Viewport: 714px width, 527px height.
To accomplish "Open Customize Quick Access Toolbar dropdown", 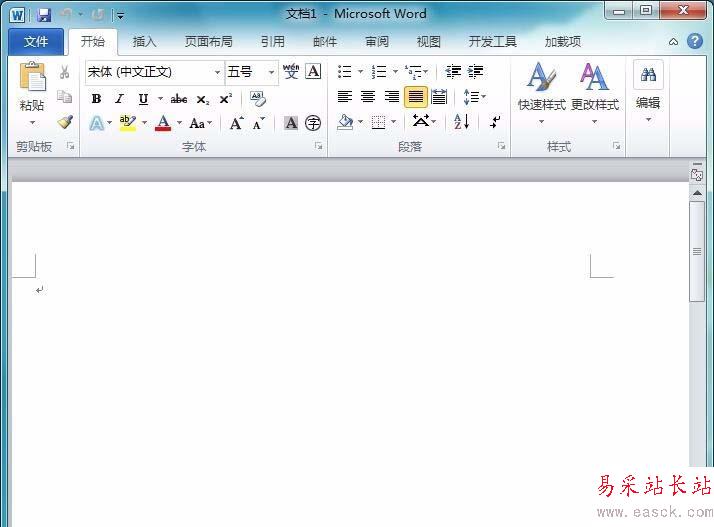I will 120,15.
